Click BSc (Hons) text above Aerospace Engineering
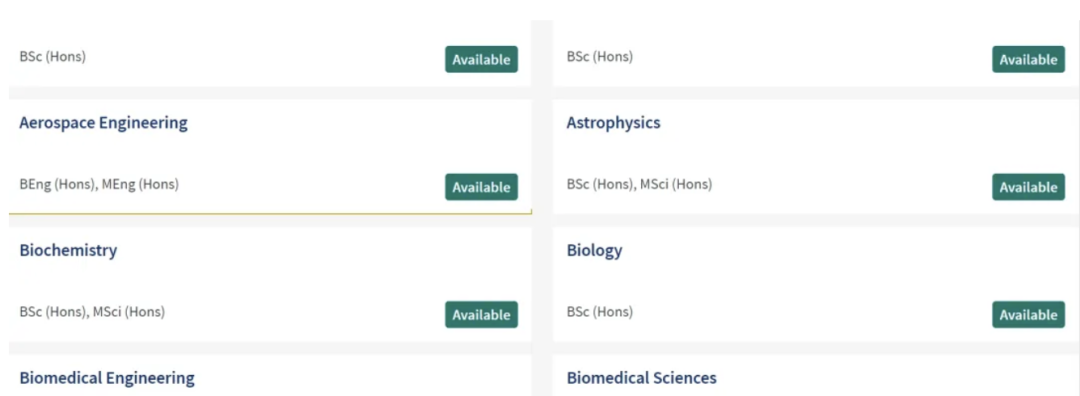 click(52, 56)
